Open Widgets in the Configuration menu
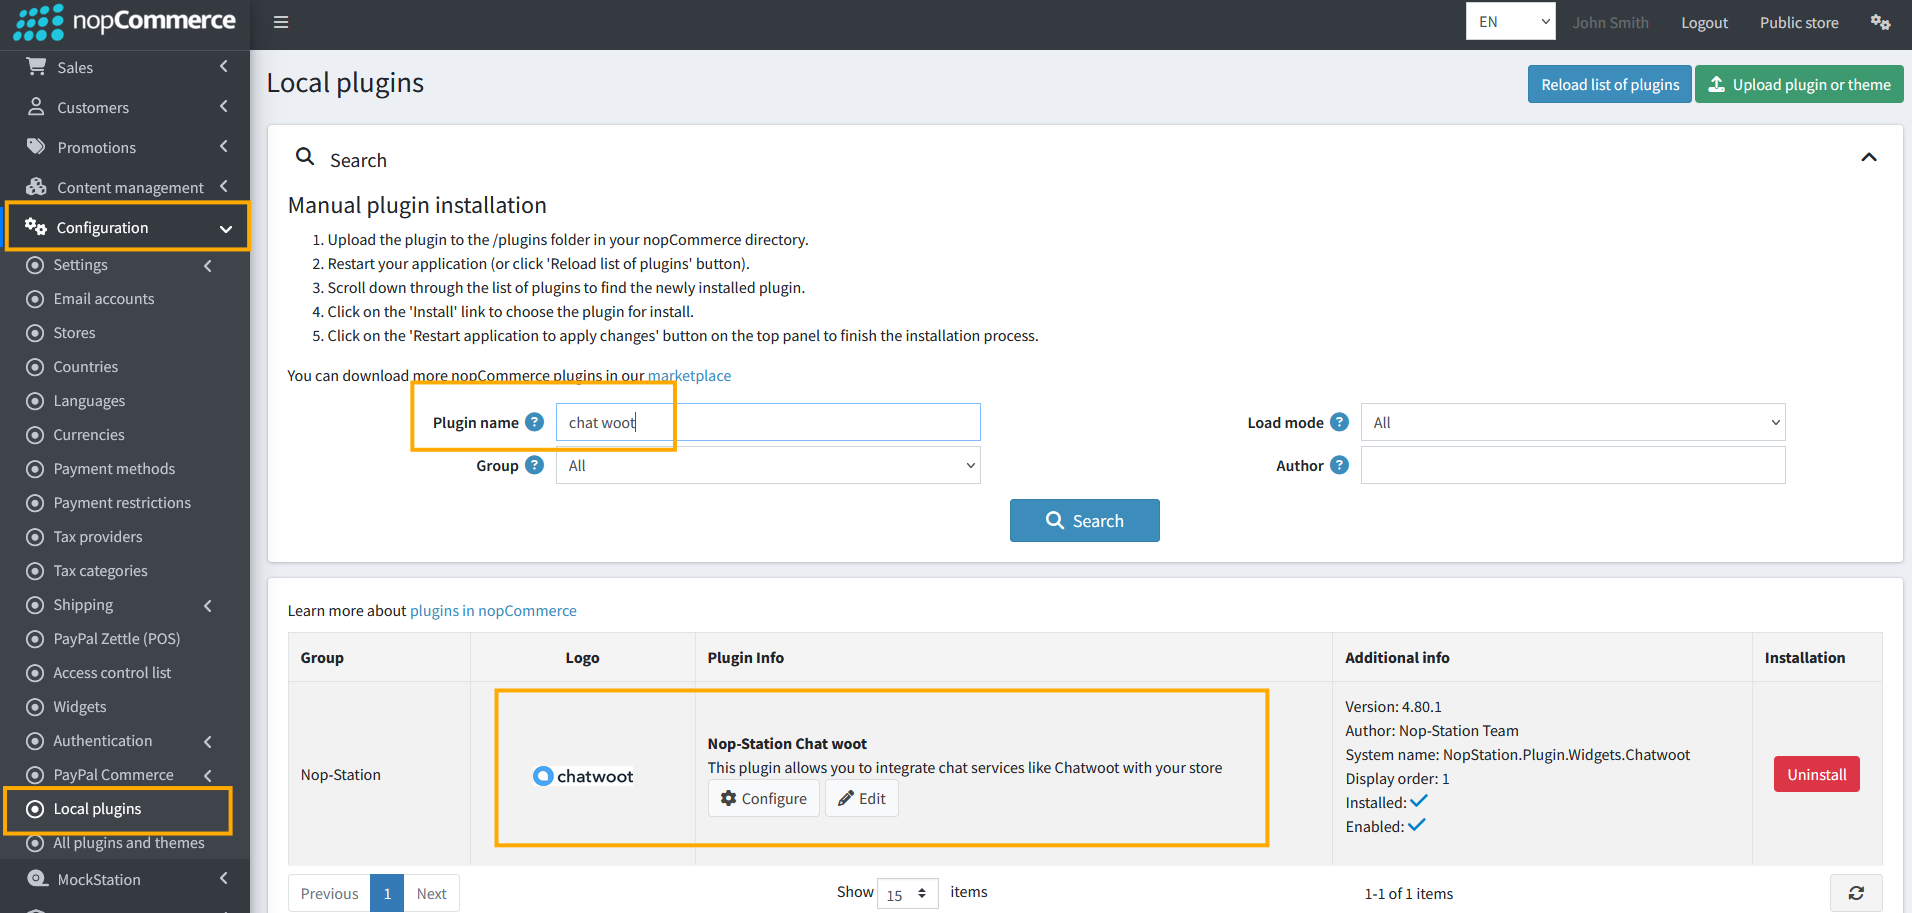Viewport: 1912px width, 913px height. coord(80,707)
